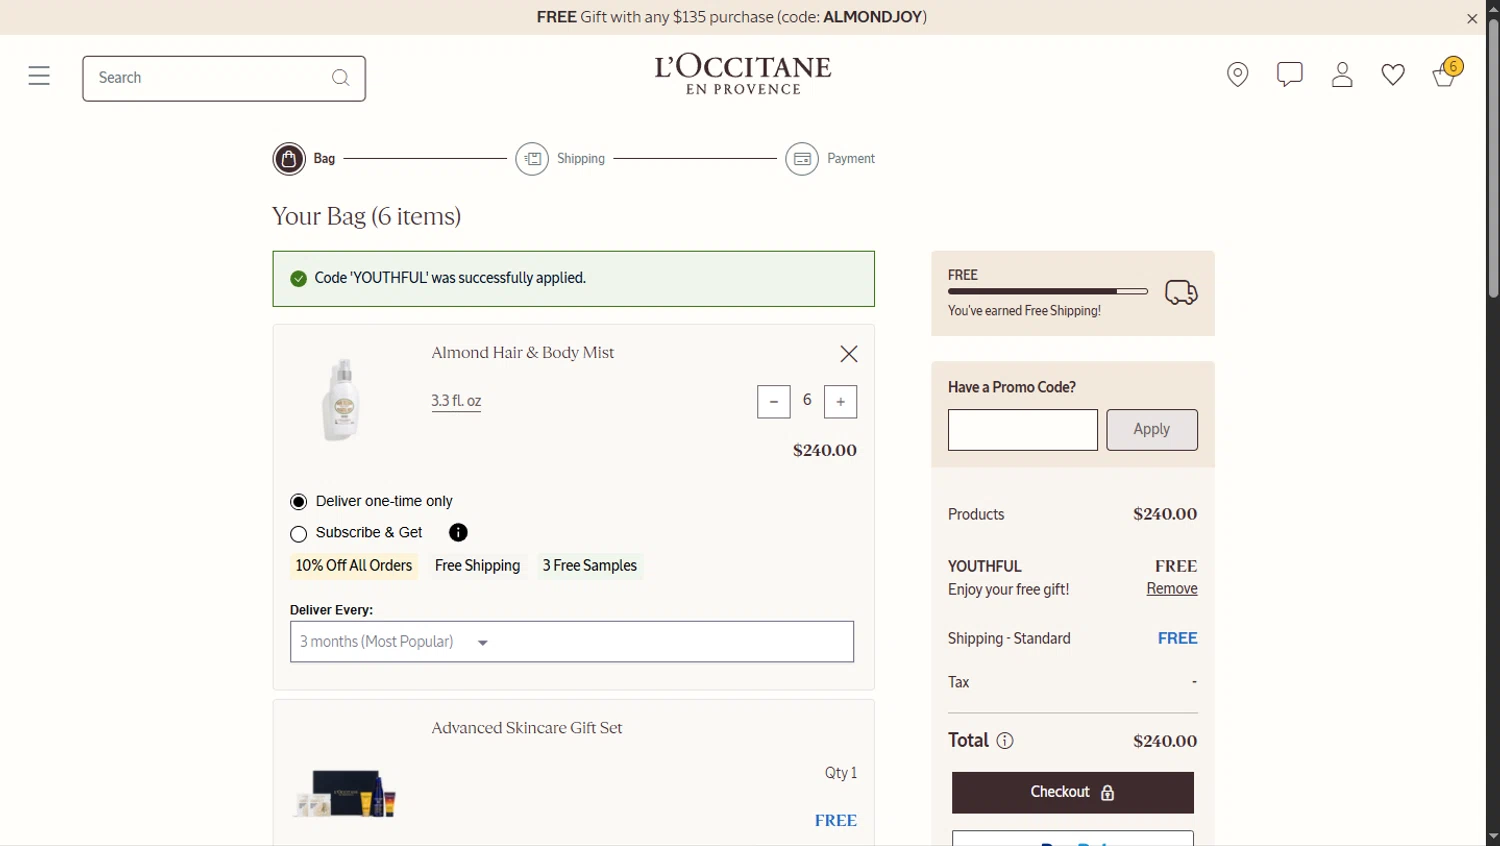Click the page vertical scrollbar

[1493, 160]
